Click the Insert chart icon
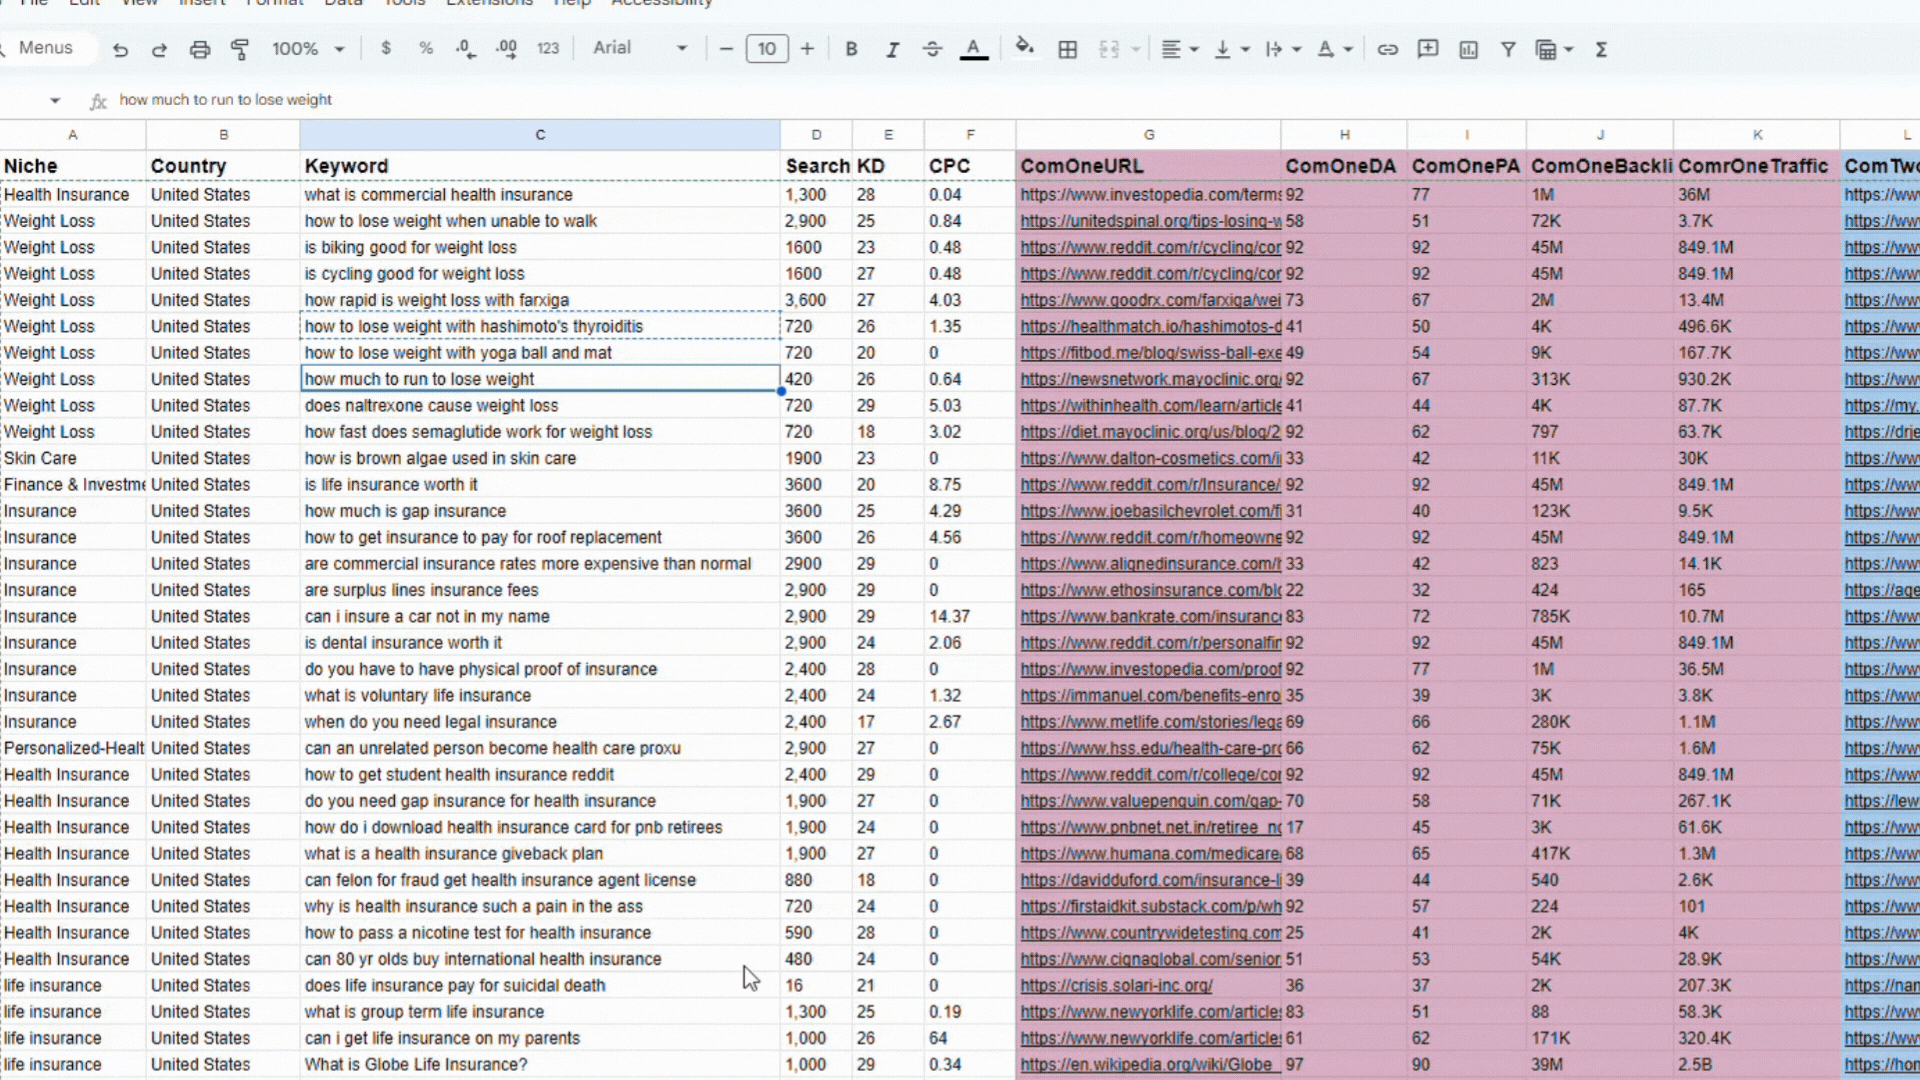Screen dimensions: 1920x1080 1468,49
